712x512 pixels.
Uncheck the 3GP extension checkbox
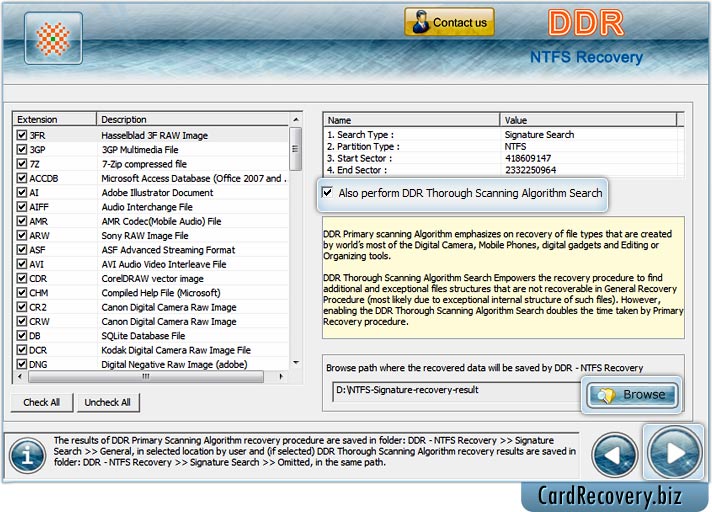pos(21,149)
